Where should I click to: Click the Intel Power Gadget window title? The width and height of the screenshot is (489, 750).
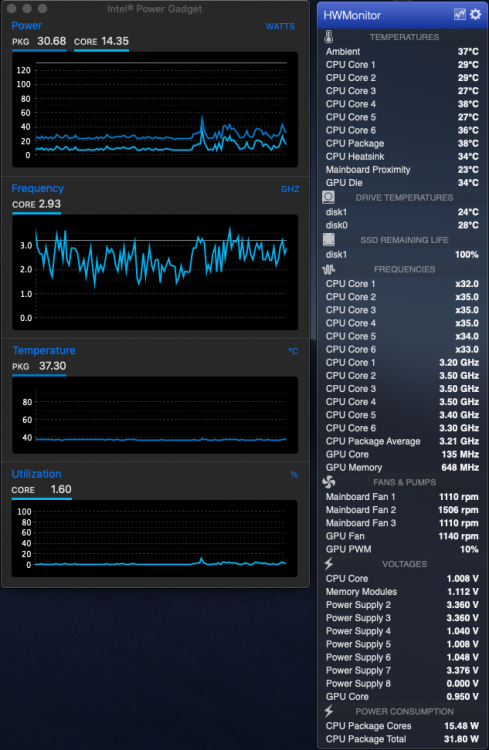coord(155,9)
